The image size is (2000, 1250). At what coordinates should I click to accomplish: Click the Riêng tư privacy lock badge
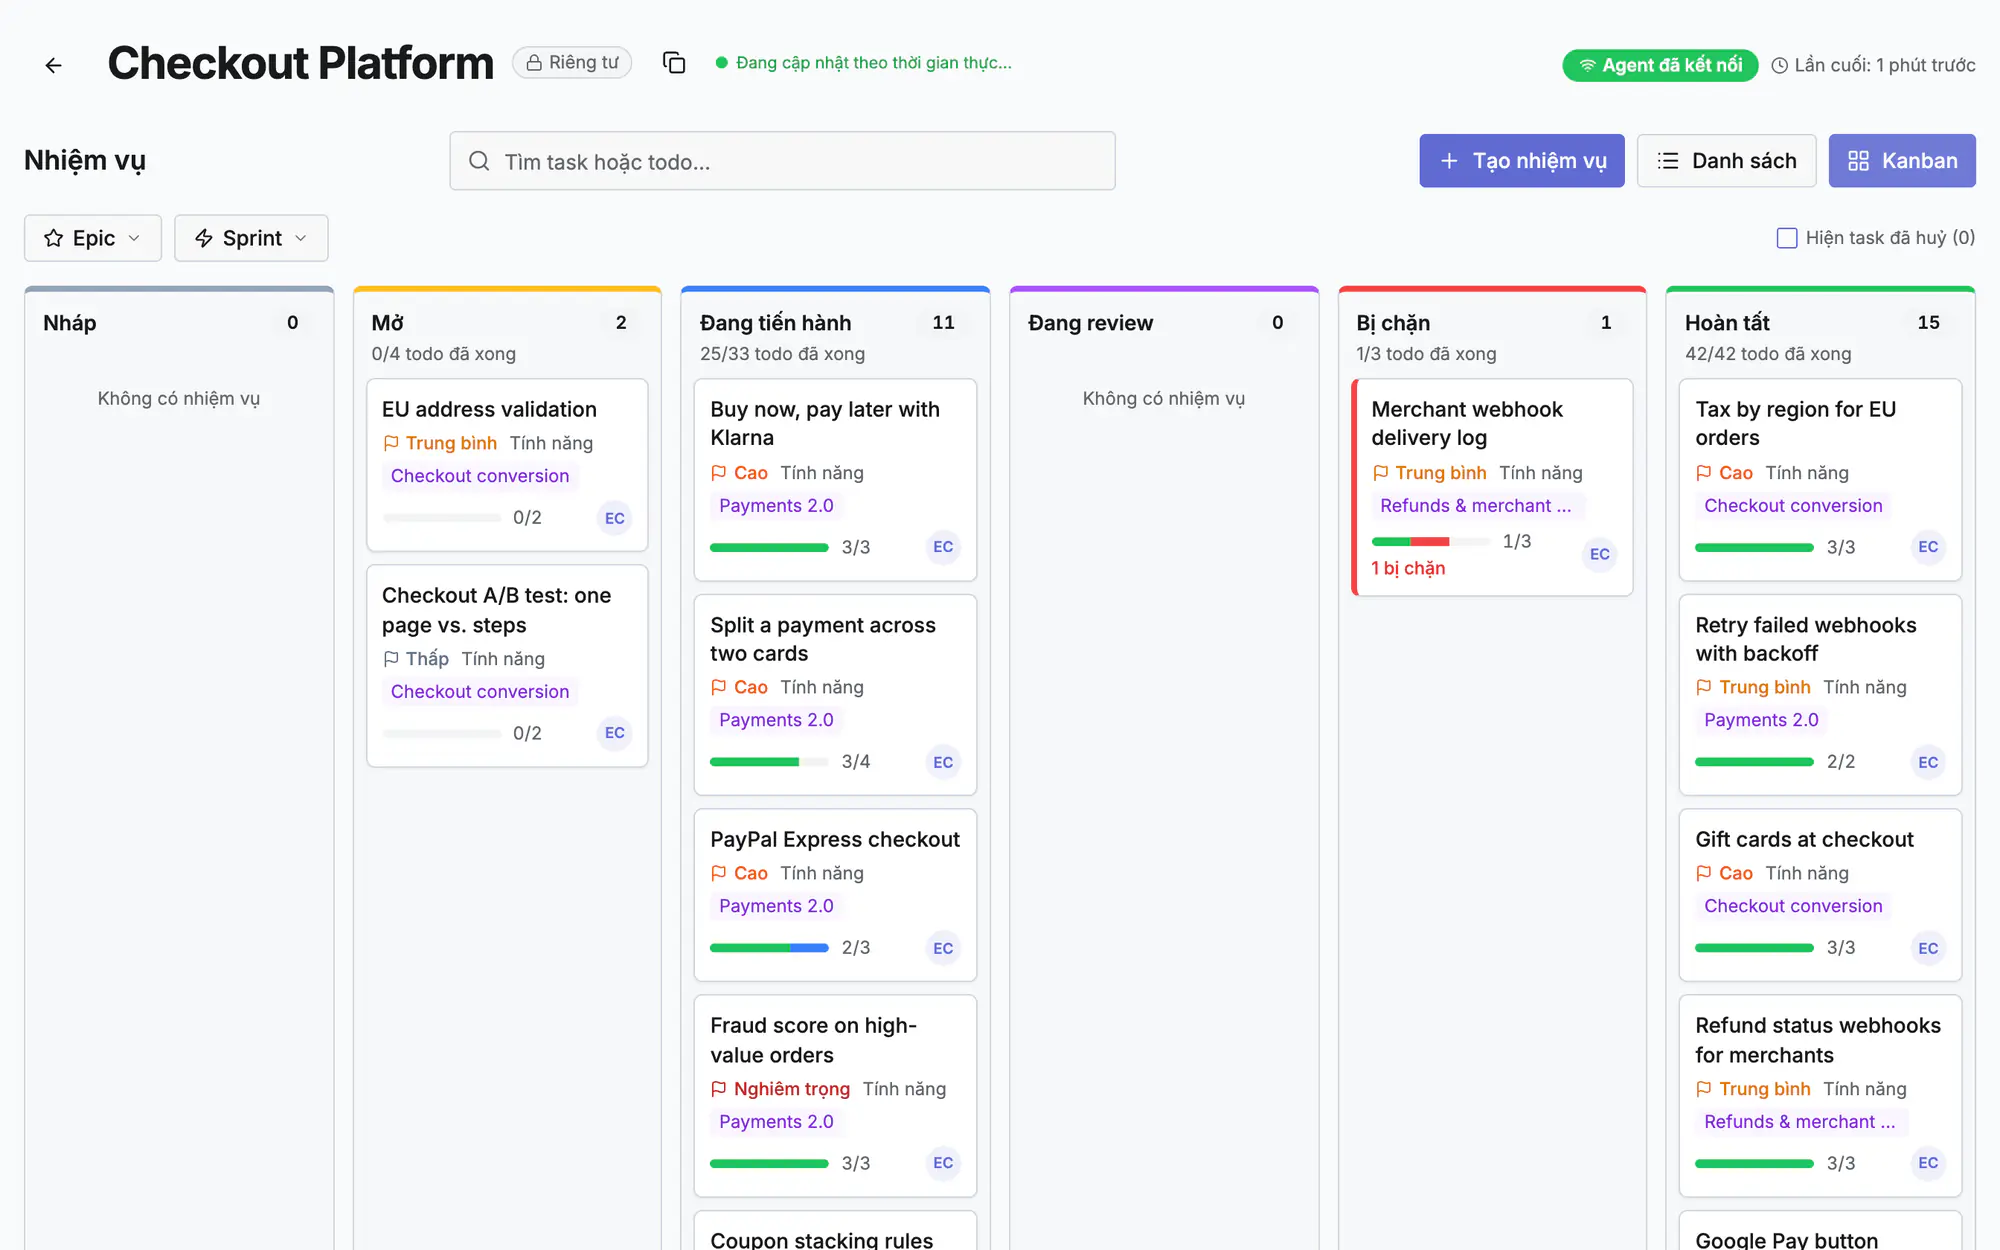(572, 62)
